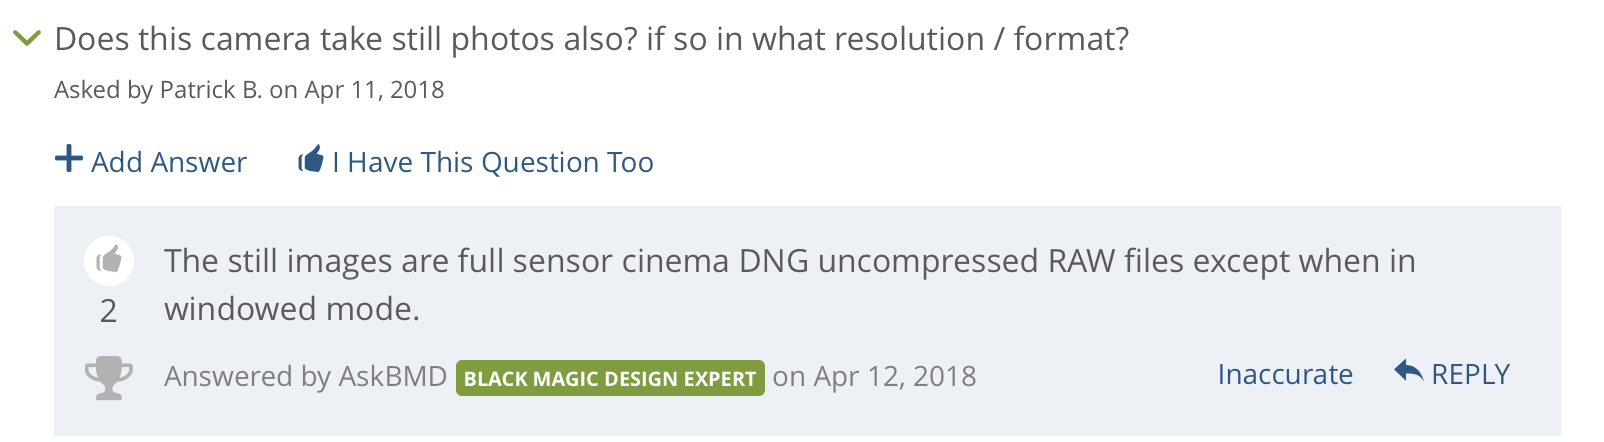Click the Apr 11, 2018 asked date

point(374,89)
